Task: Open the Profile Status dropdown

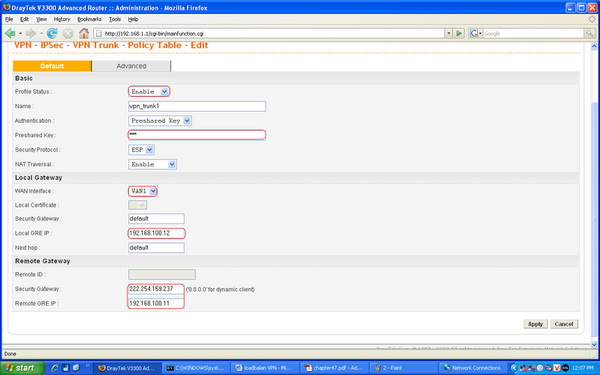Action: [x=149, y=91]
